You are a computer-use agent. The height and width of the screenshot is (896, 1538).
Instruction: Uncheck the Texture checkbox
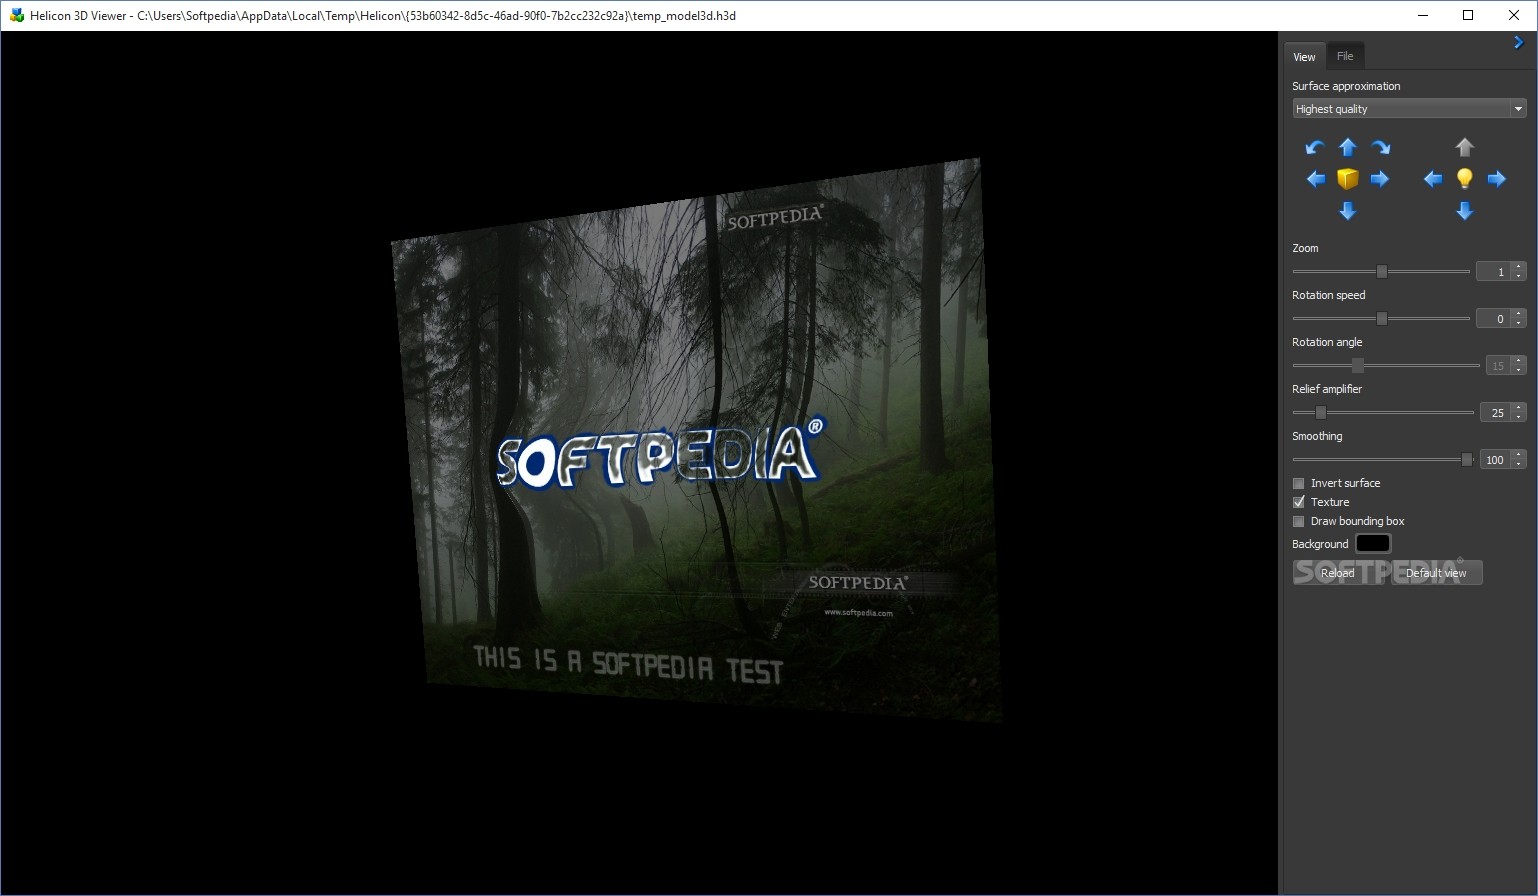(1299, 502)
